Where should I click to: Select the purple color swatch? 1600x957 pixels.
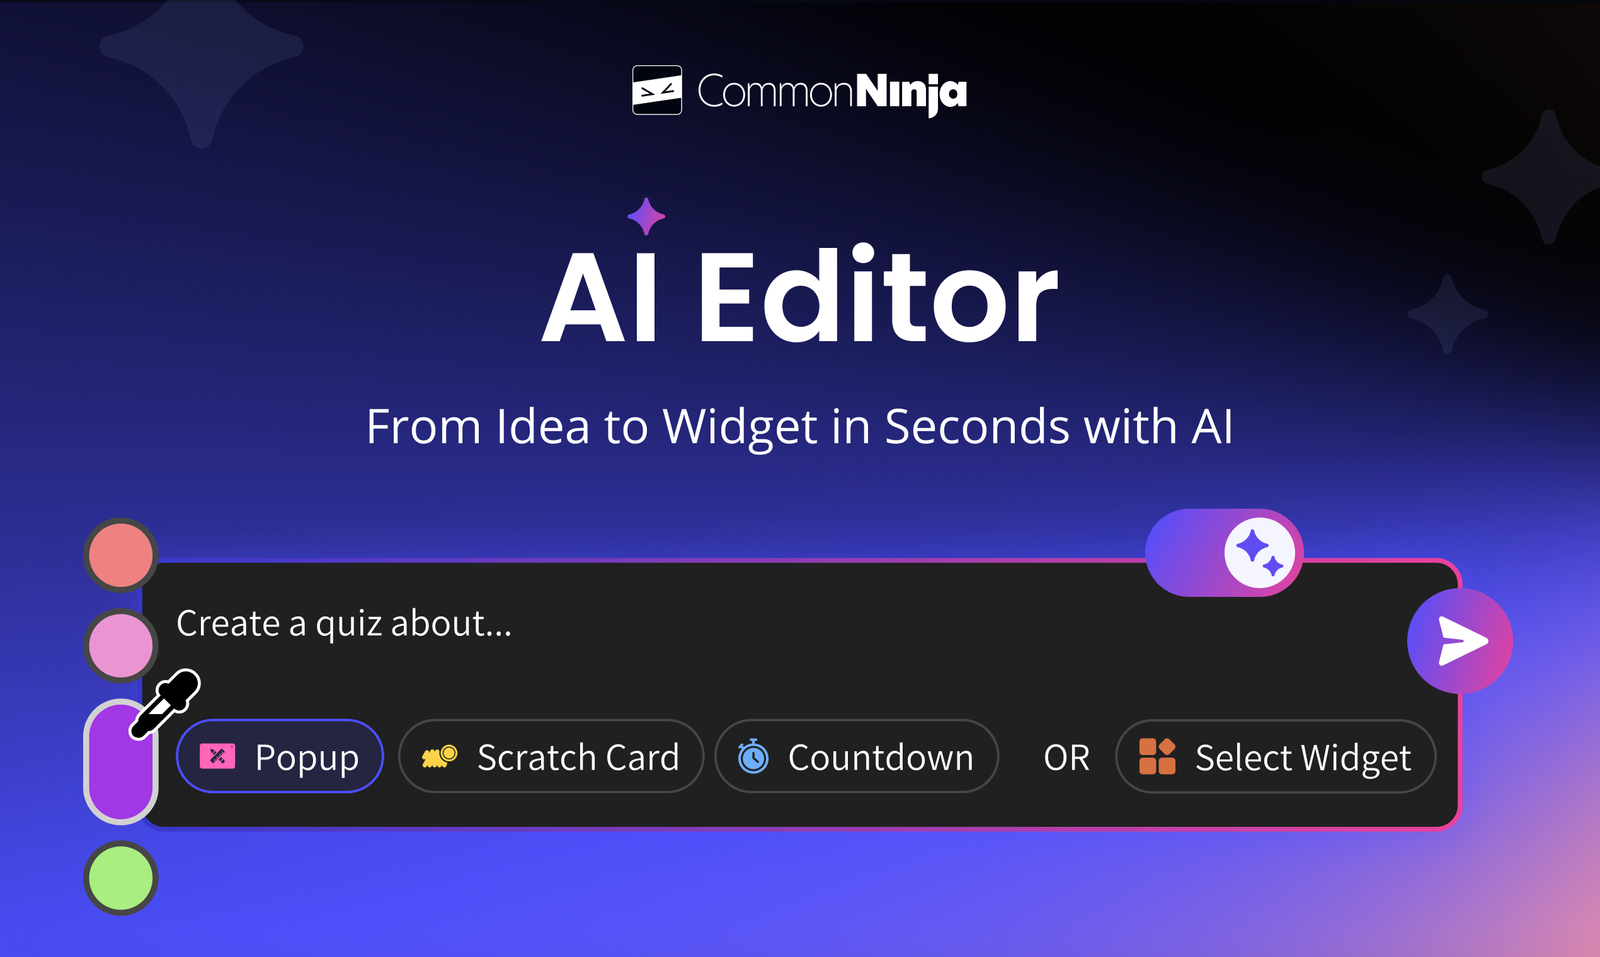(121, 762)
